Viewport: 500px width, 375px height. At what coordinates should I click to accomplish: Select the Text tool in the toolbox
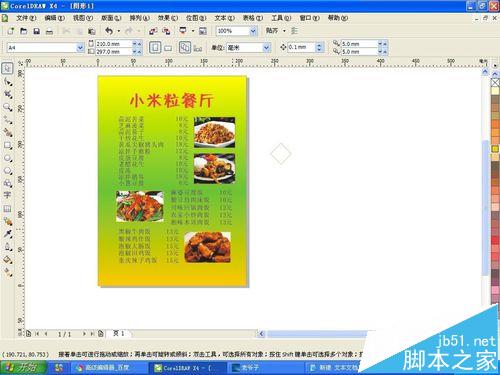pos(8,195)
